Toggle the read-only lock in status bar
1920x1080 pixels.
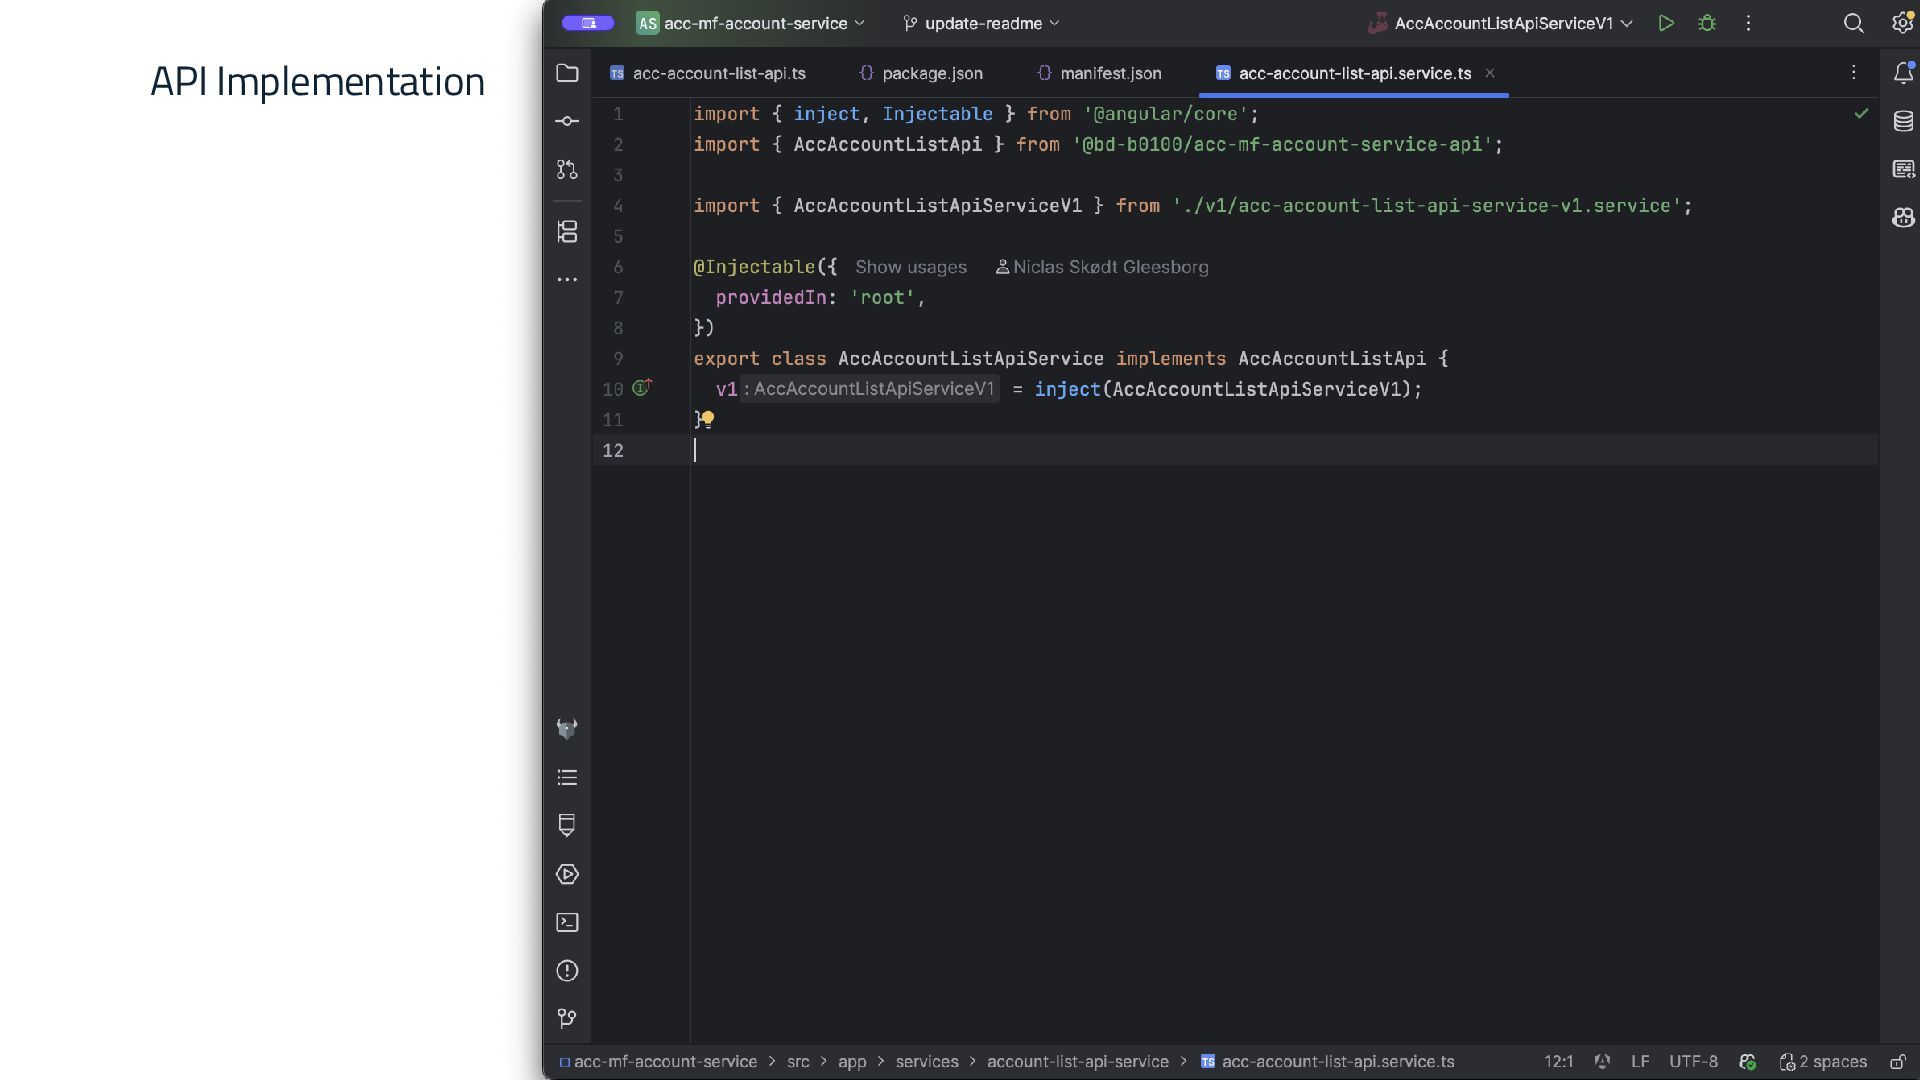pos(1898,1062)
